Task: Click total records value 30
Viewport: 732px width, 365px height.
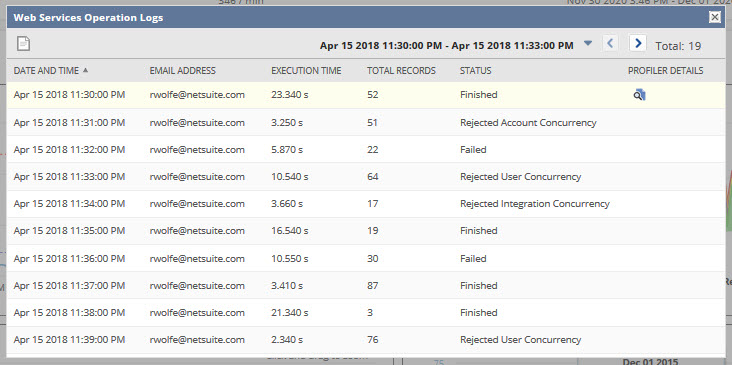Action: point(373,259)
